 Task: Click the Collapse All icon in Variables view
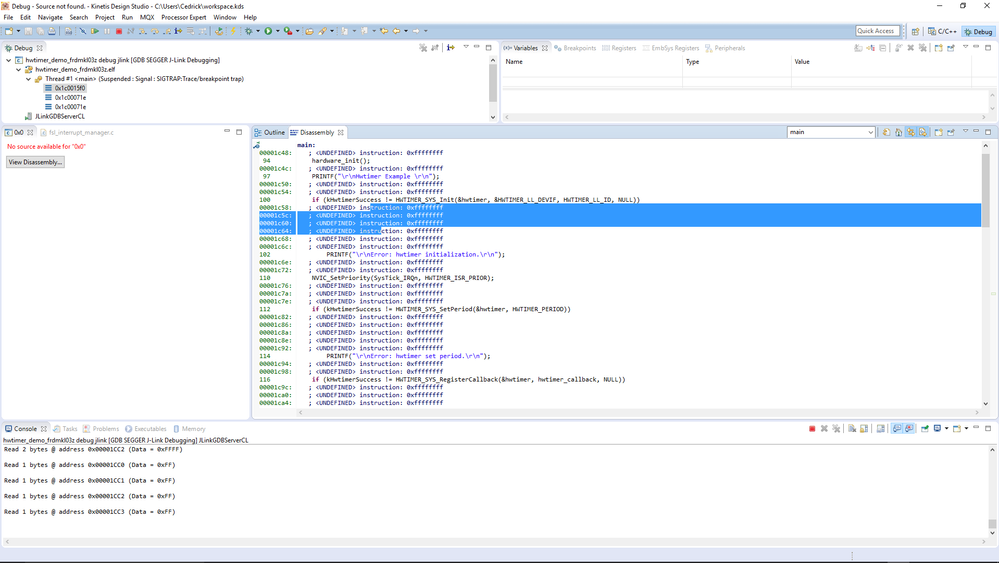click(x=882, y=48)
